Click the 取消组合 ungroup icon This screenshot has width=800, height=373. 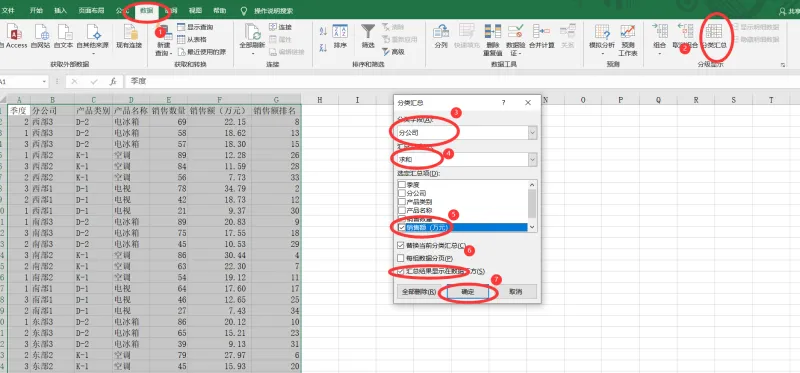click(x=685, y=37)
